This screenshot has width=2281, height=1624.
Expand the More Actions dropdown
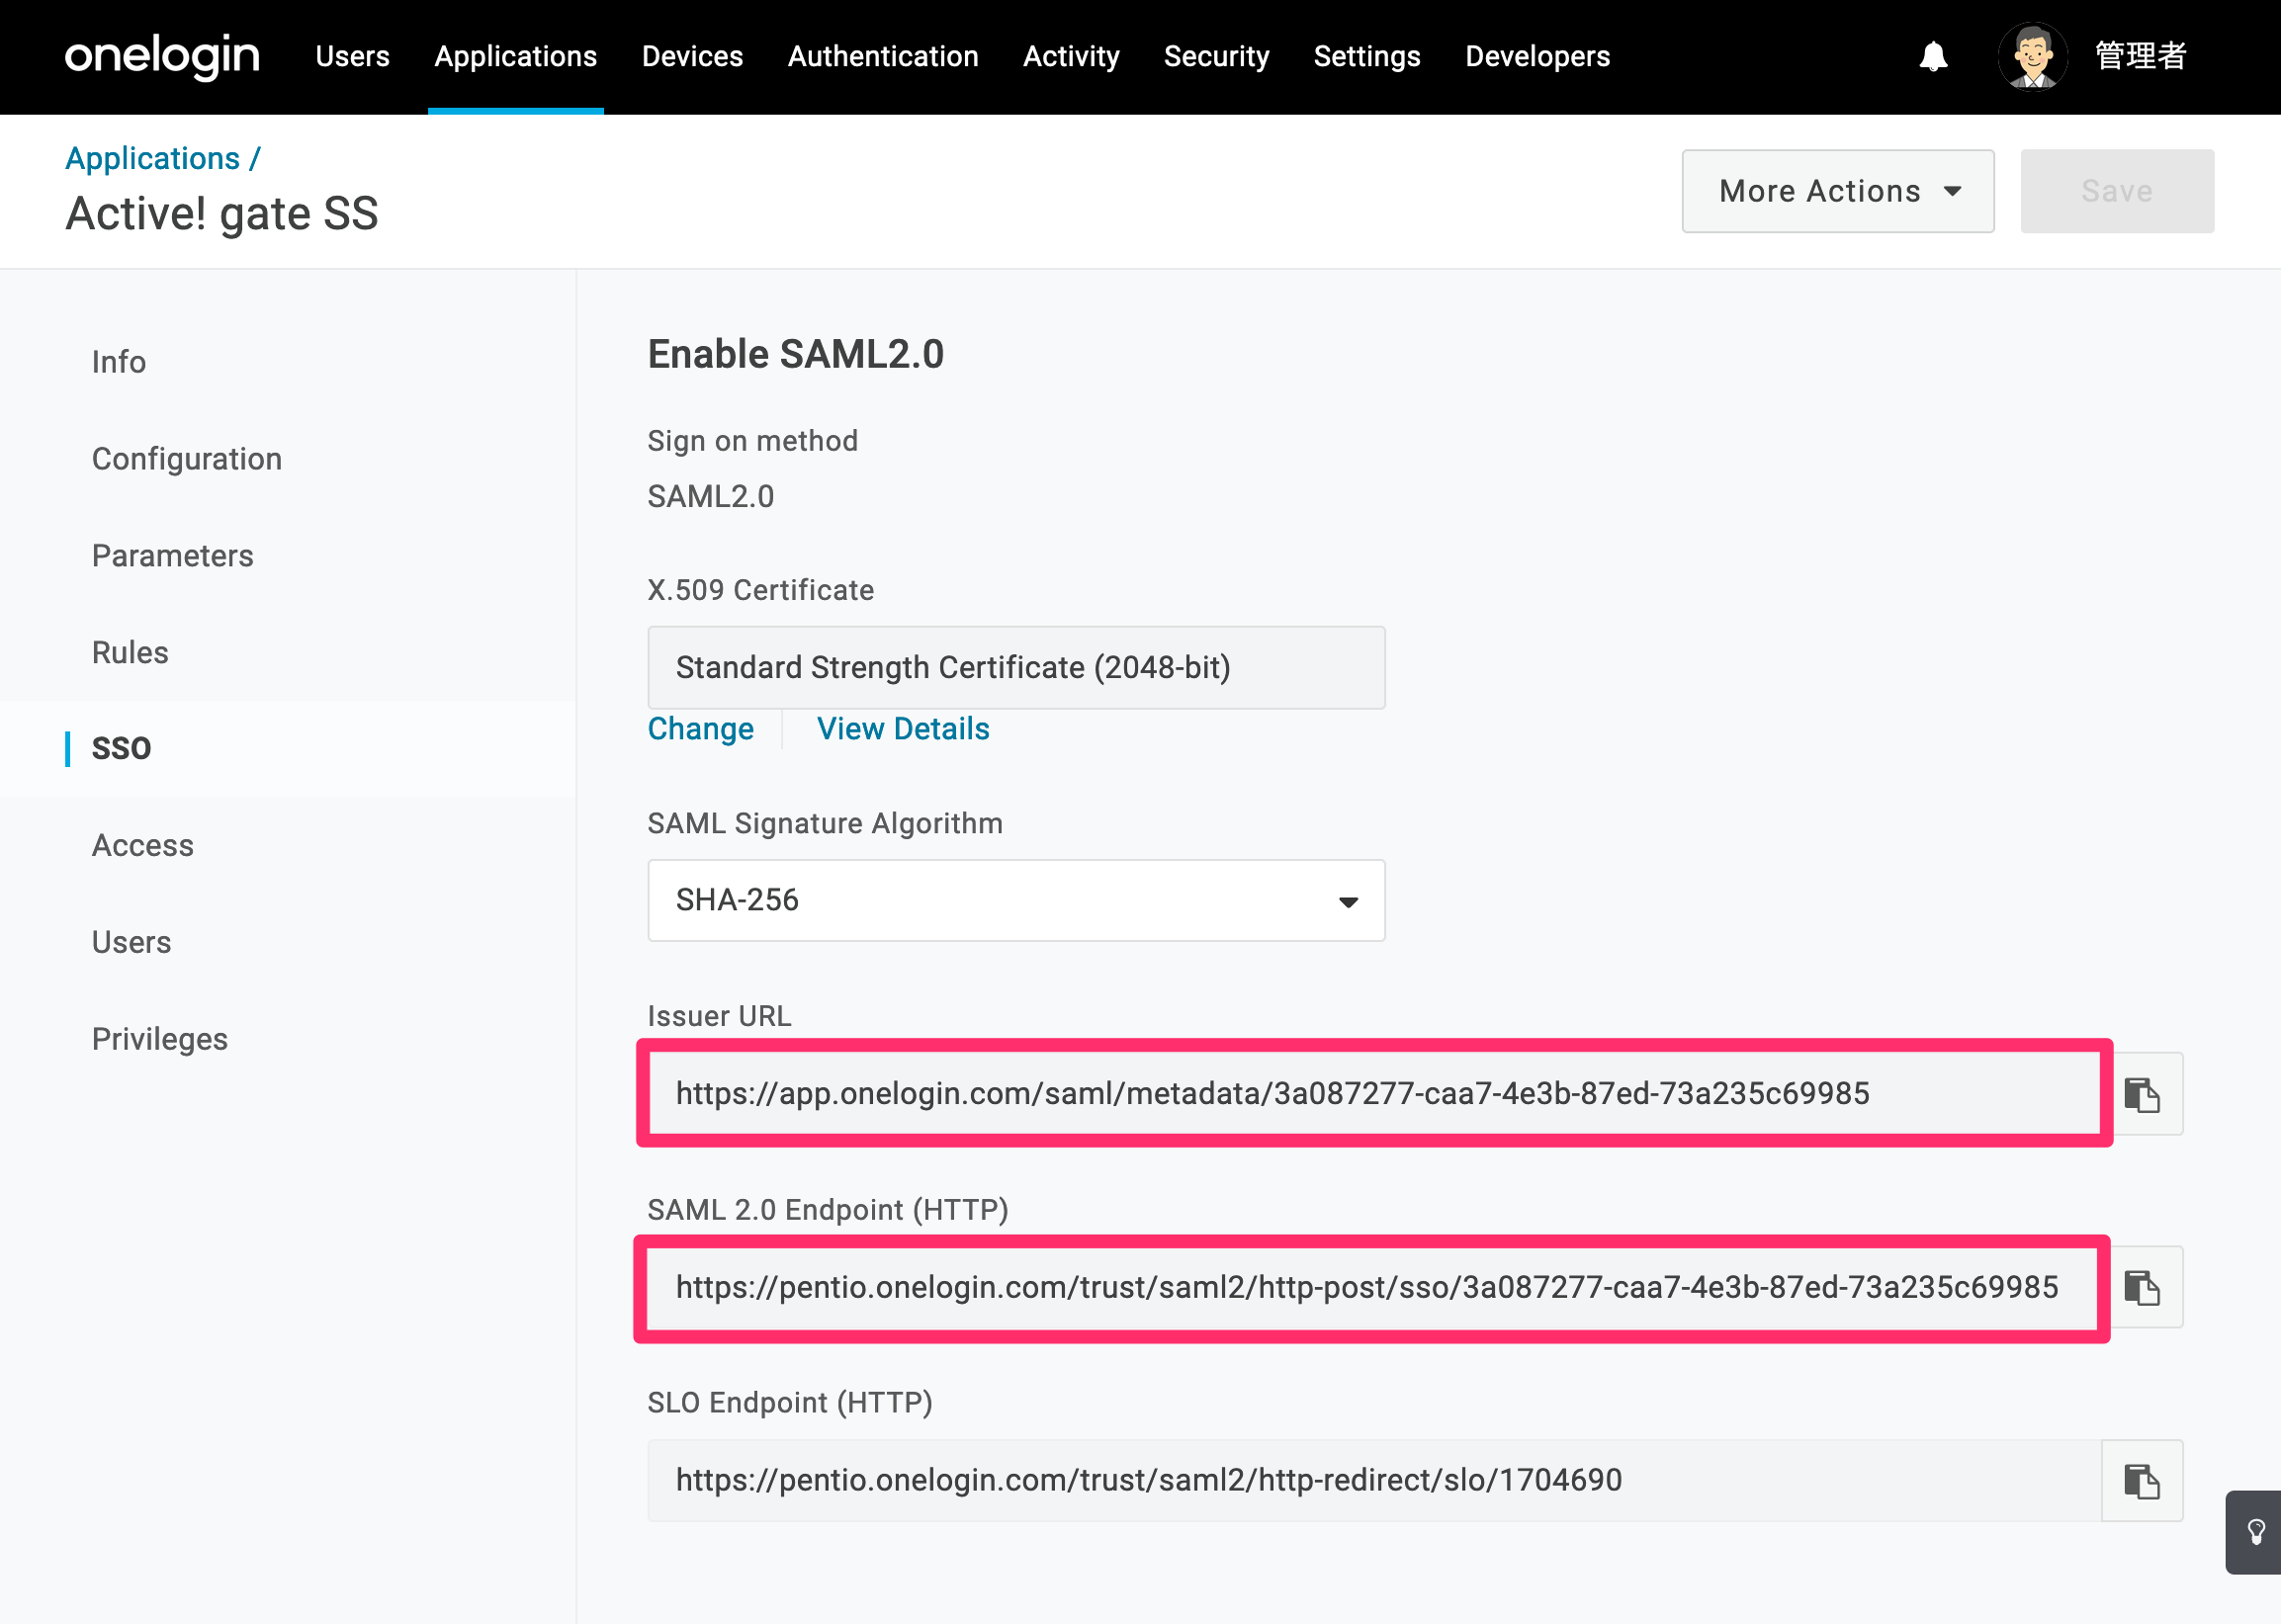pyautogui.click(x=1838, y=191)
